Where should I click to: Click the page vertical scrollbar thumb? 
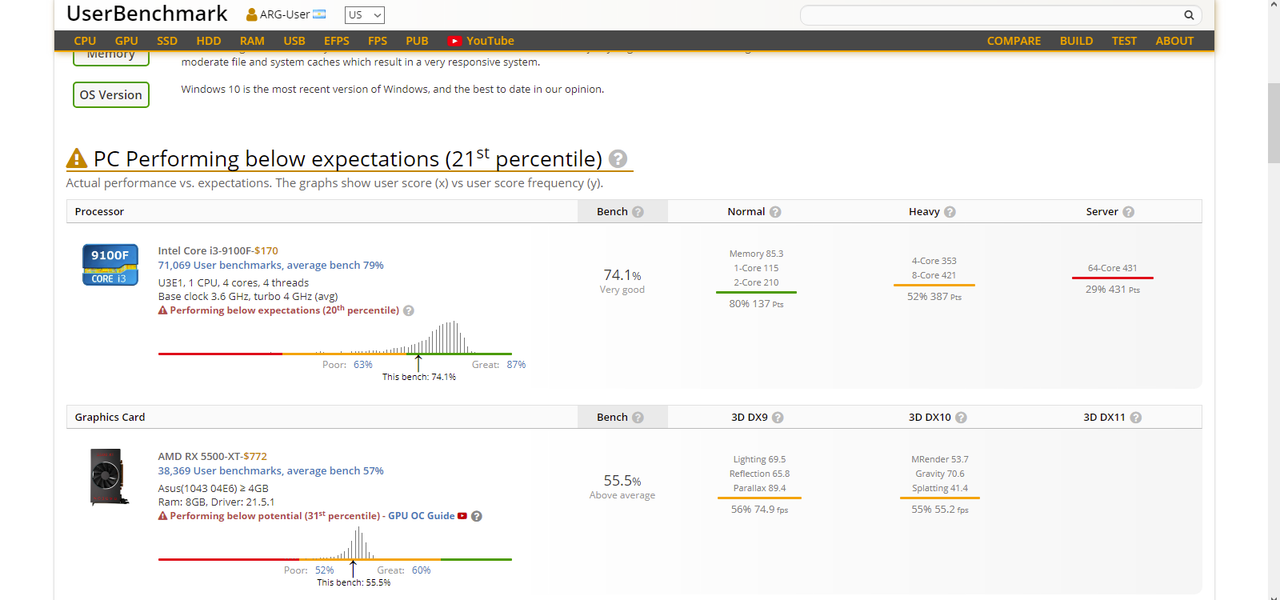tap(1273, 124)
